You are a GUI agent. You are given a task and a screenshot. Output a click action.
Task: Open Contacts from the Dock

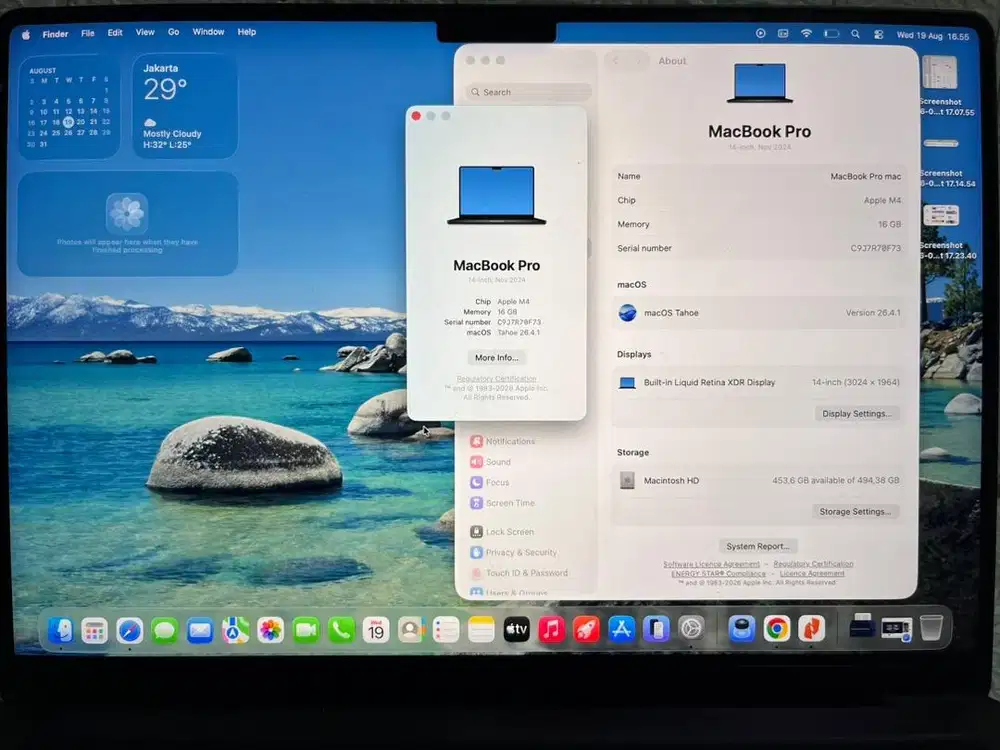click(x=411, y=630)
